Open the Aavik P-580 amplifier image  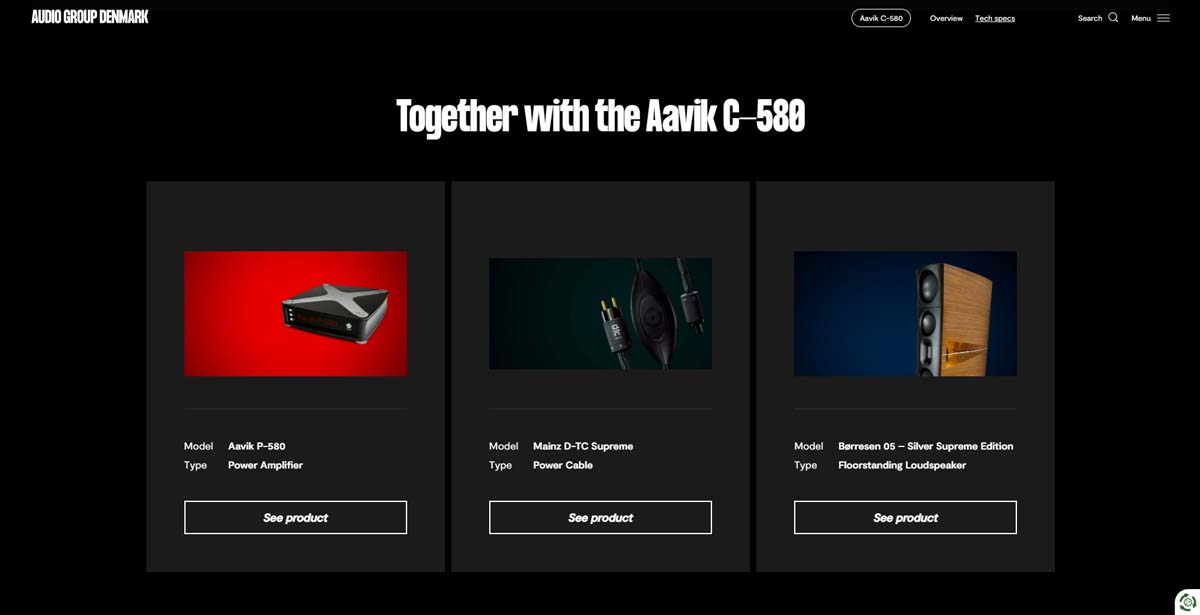(x=295, y=313)
